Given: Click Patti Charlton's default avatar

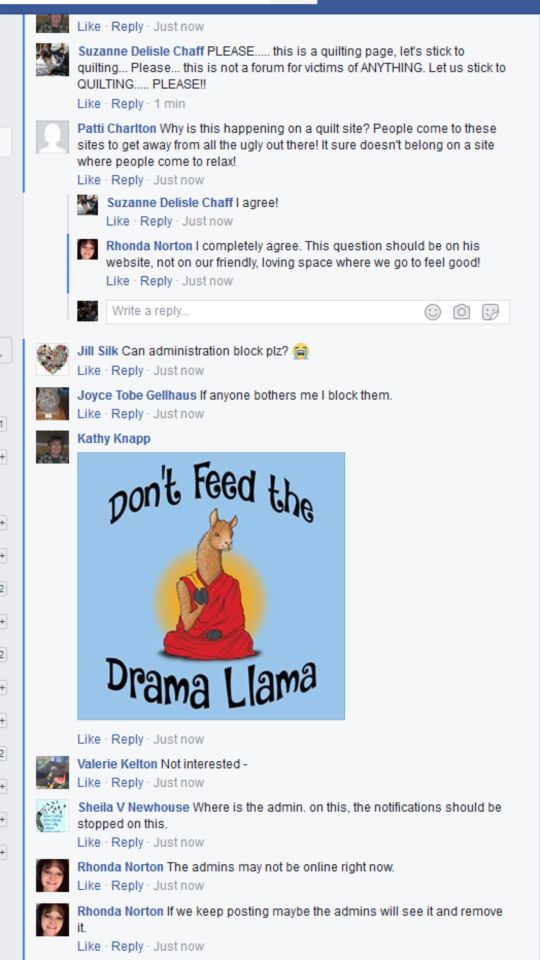Looking at the screenshot, I should (52, 137).
